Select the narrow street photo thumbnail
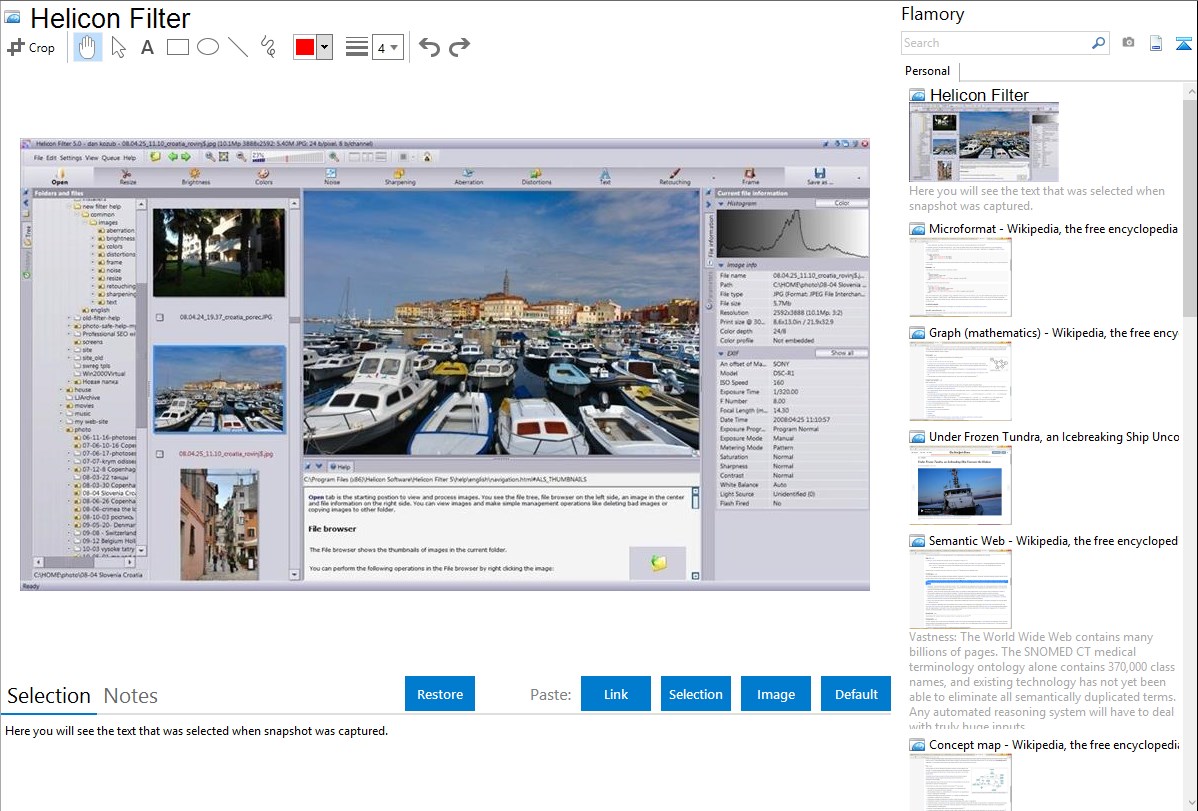The image size is (1198, 811). pos(219,524)
